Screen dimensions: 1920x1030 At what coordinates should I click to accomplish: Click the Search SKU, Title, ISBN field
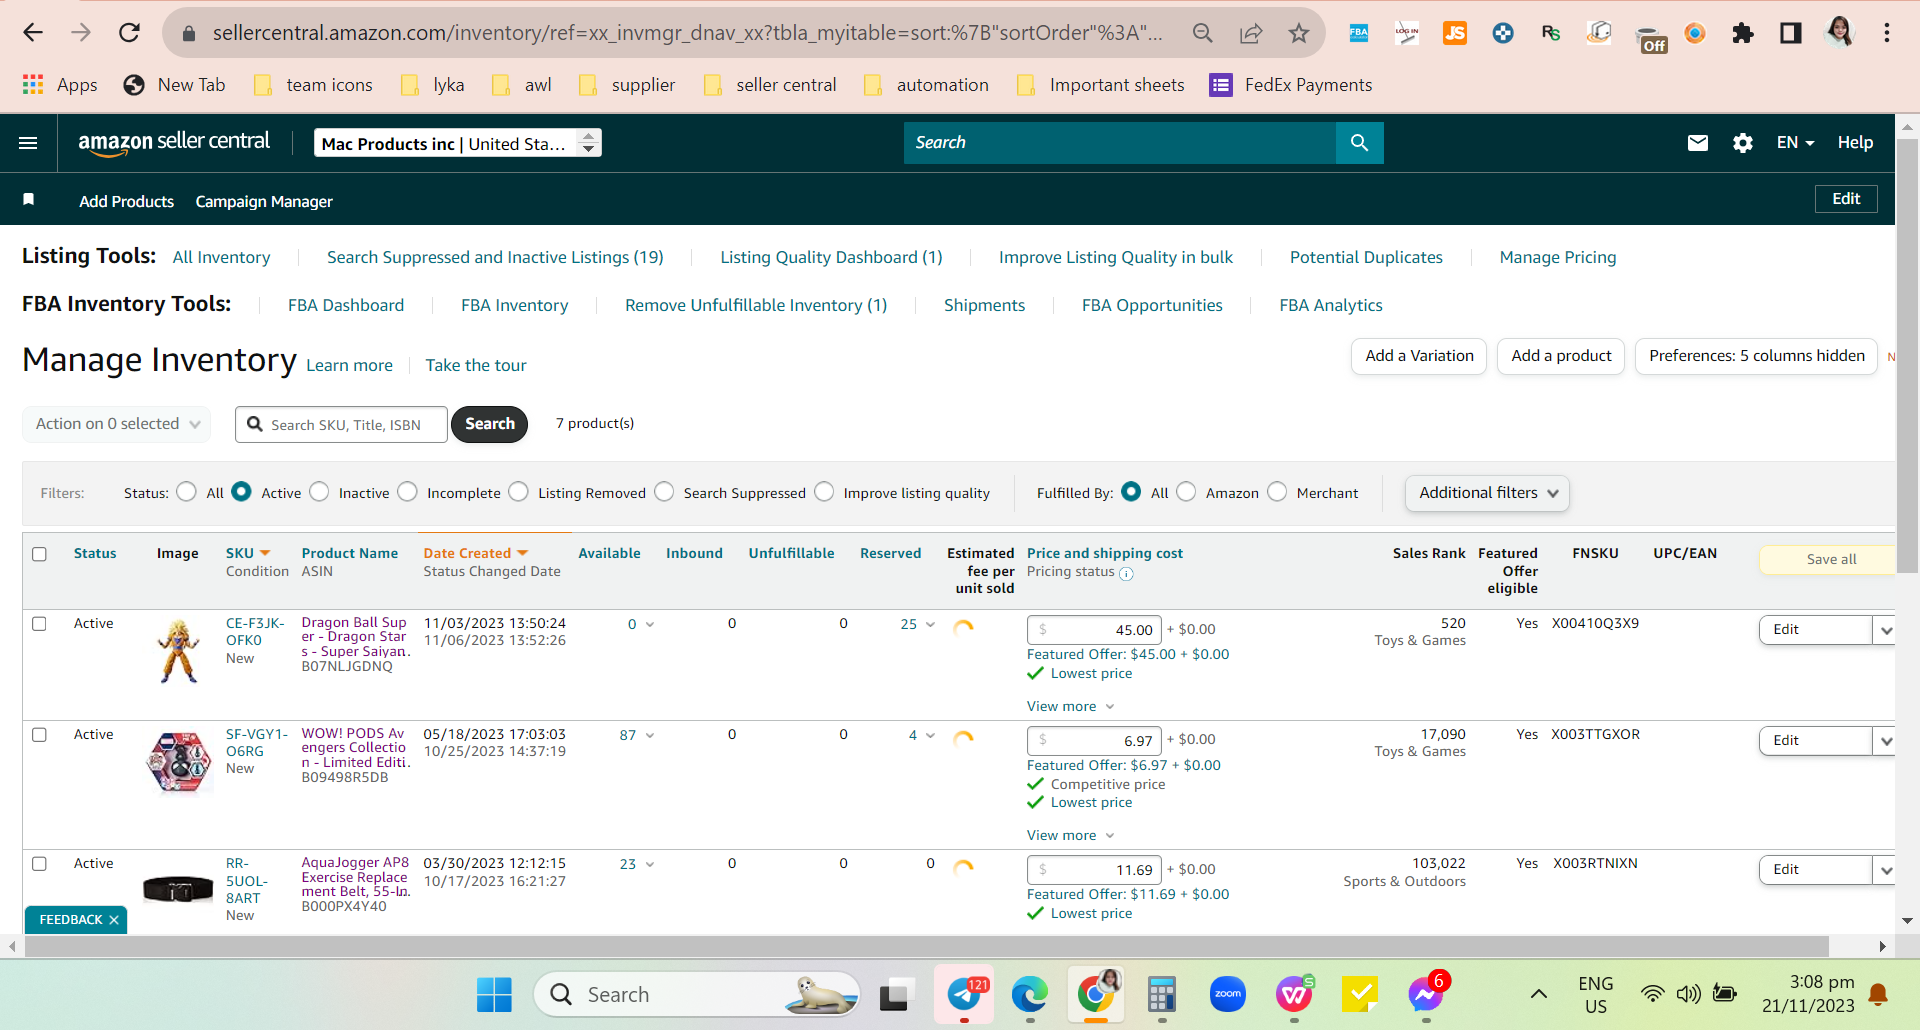(341, 424)
